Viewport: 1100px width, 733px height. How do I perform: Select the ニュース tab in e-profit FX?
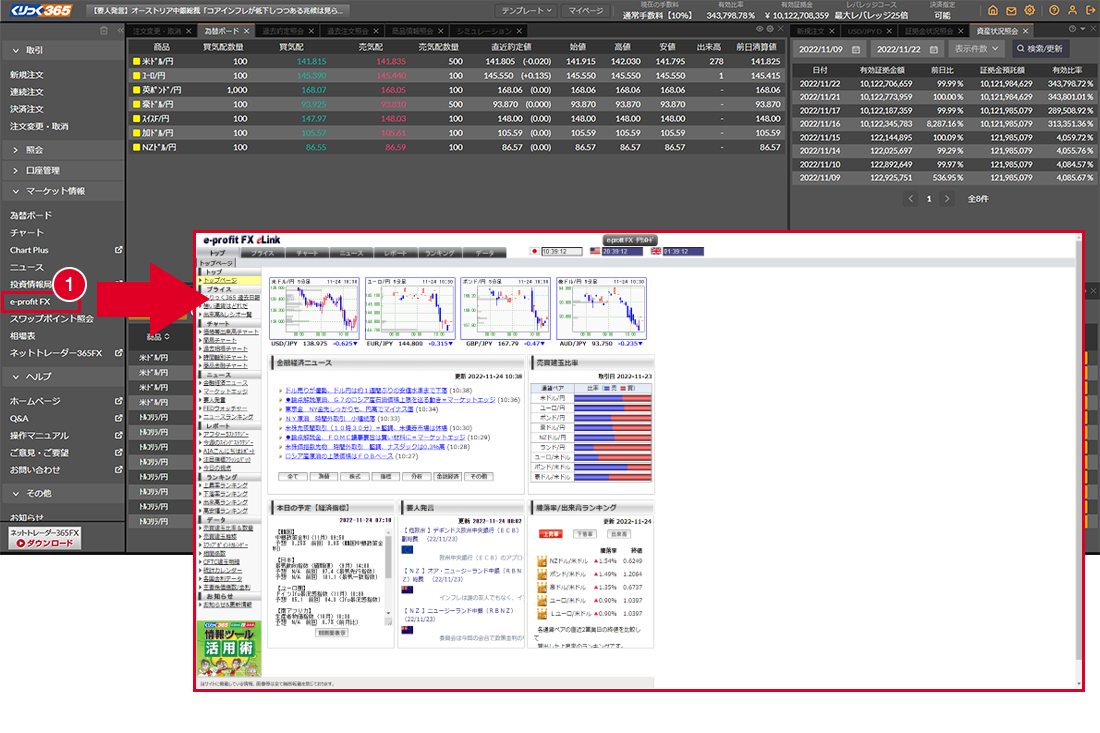(x=351, y=253)
